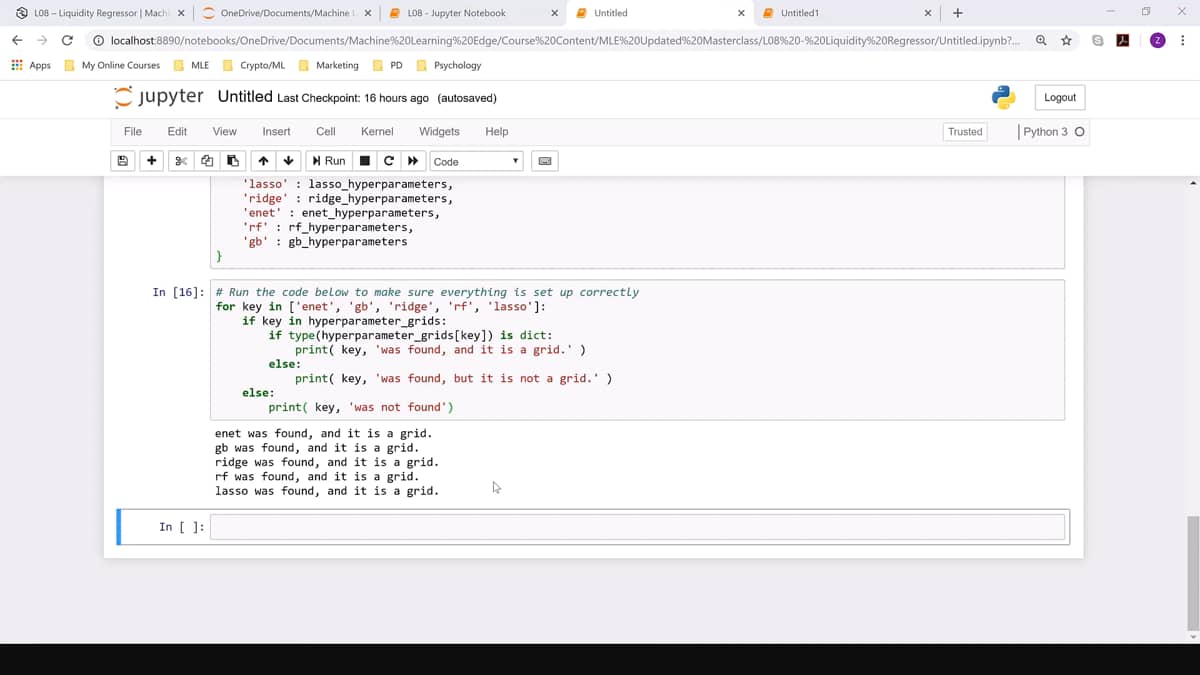Open the command palette keyboard icon
Viewport: 1200px width, 675px height.
545,161
